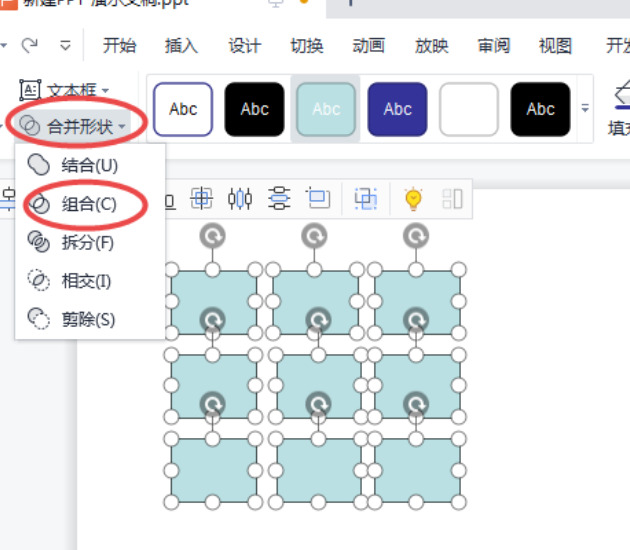
Task: Expand the quick access toolbar dropdown
Action: tap(65, 45)
